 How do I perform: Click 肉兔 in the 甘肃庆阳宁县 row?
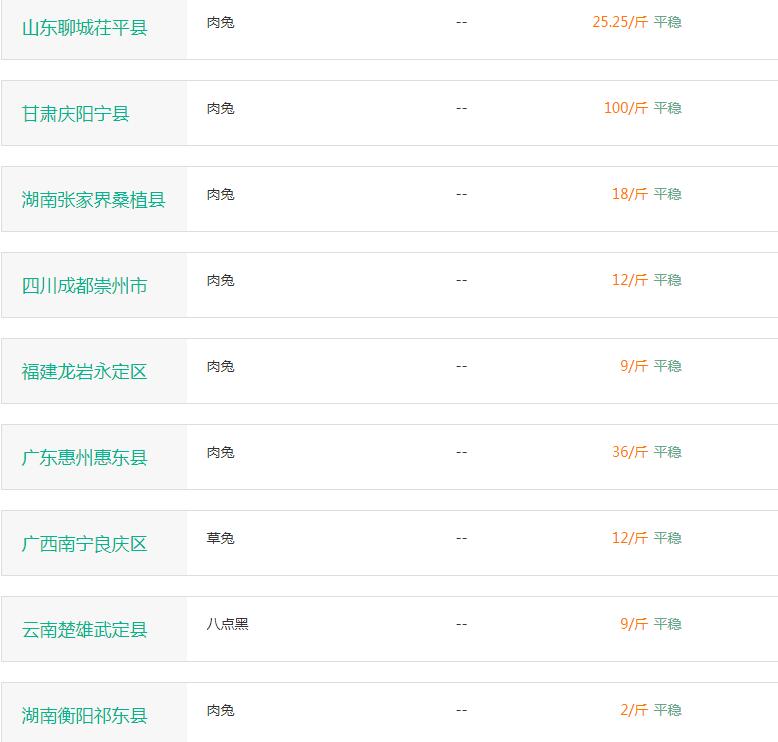pyautogui.click(x=220, y=108)
